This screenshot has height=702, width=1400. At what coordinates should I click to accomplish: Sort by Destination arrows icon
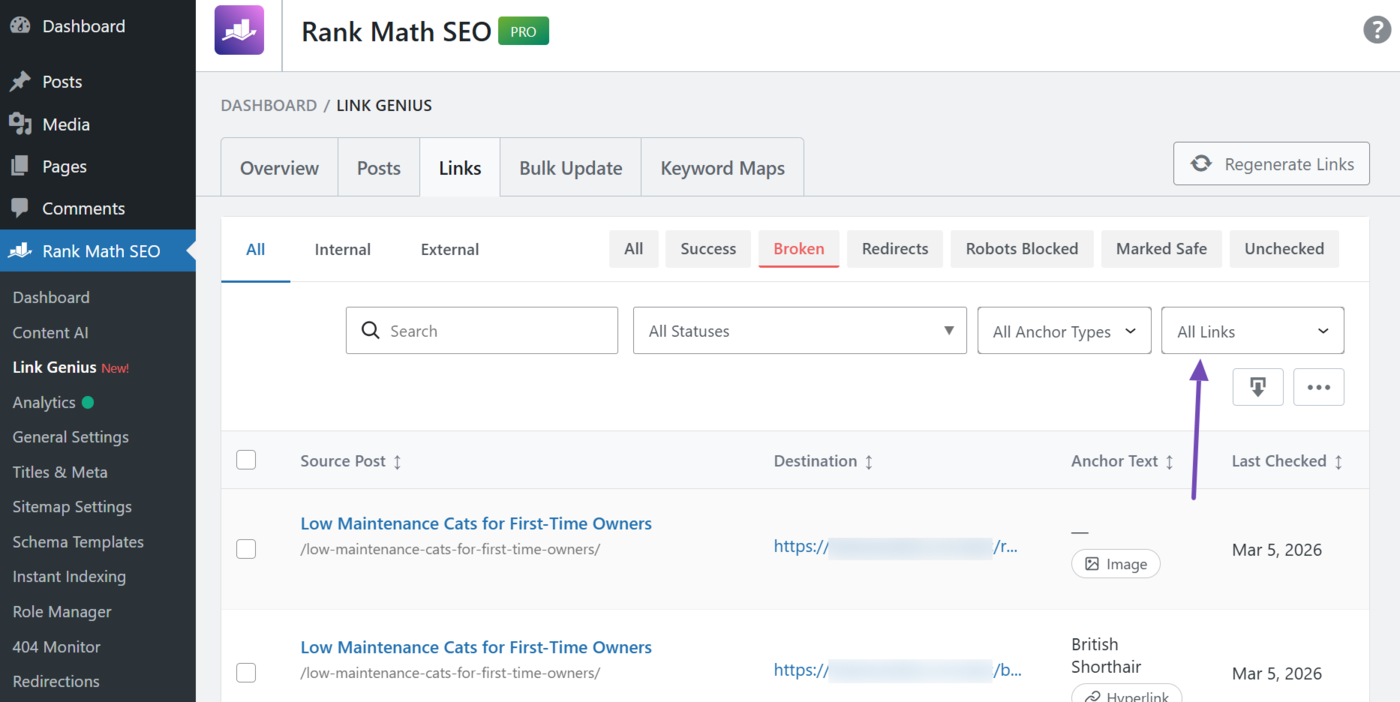point(868,461)
